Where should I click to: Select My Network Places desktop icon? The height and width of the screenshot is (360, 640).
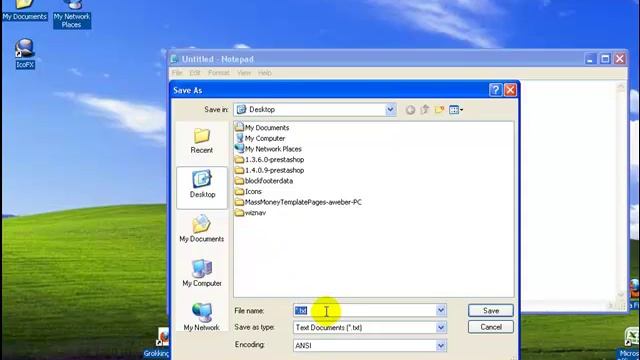coord(72,14)
